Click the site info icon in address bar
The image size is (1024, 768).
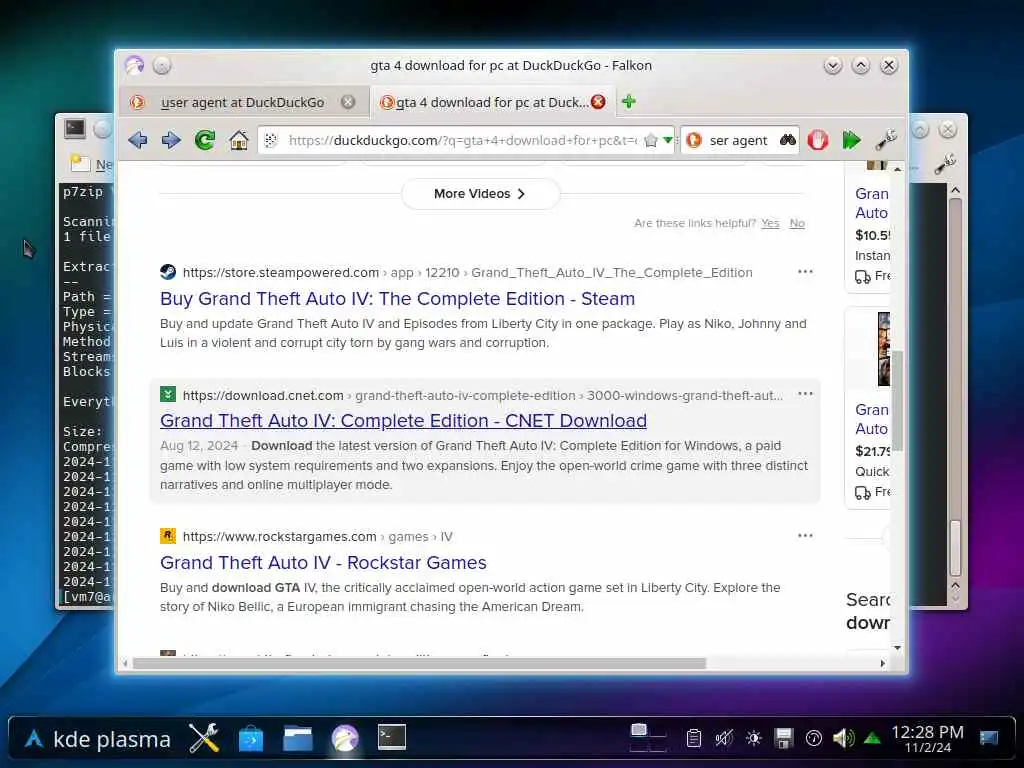click(271, 140)
